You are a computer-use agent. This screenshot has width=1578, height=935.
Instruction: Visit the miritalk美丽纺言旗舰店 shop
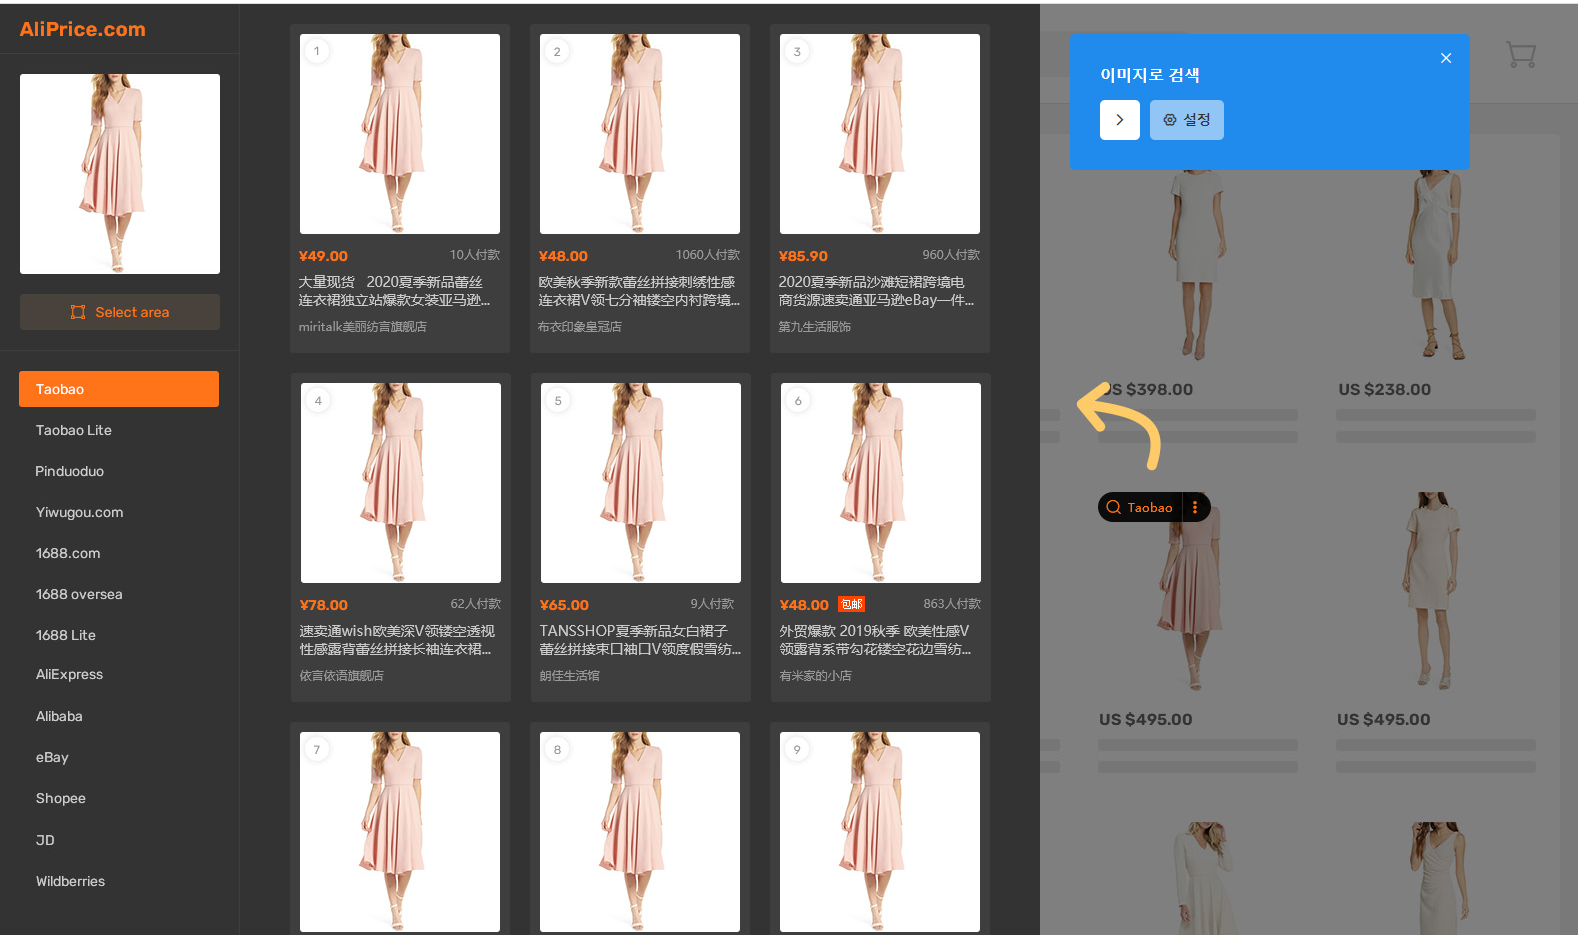(362, 327)
